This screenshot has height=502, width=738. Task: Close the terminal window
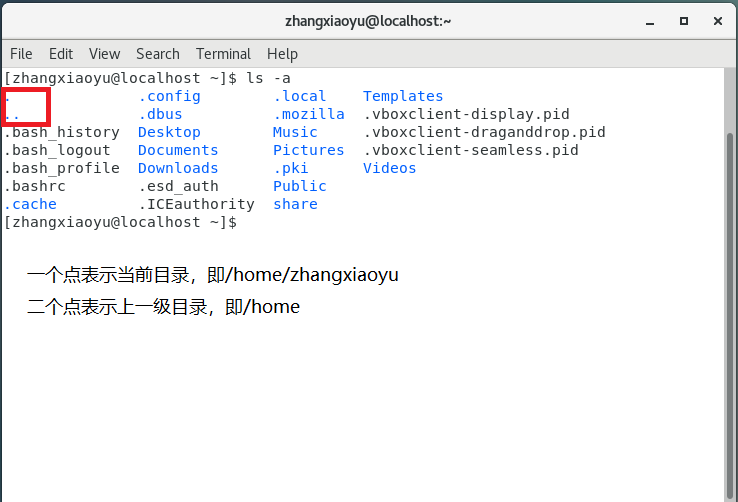(x=716, y=20)
